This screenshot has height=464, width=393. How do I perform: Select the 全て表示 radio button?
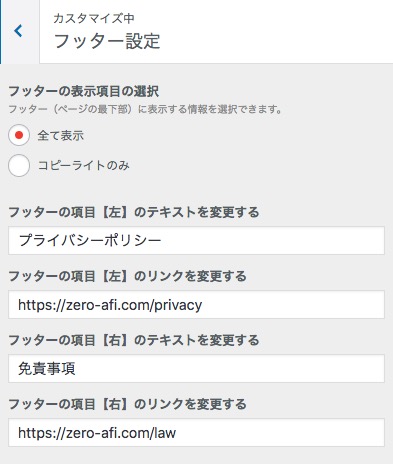coord(19,135)
